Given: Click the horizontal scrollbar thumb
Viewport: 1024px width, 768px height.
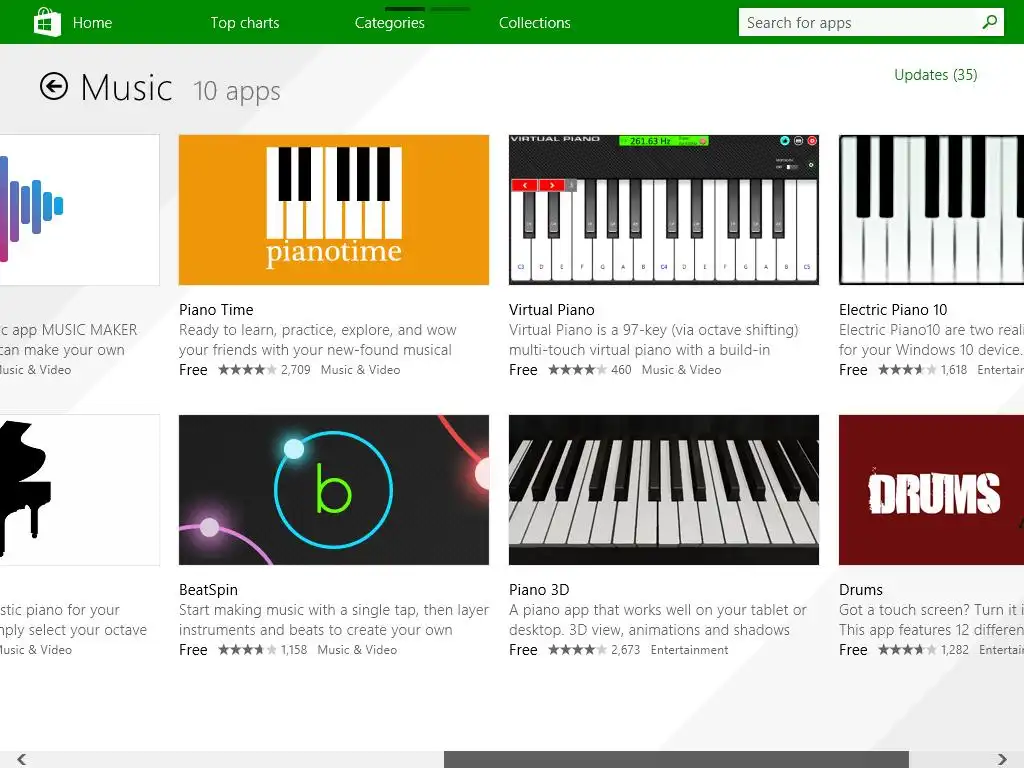Looking at the screenshot, I should pos(676,760).
